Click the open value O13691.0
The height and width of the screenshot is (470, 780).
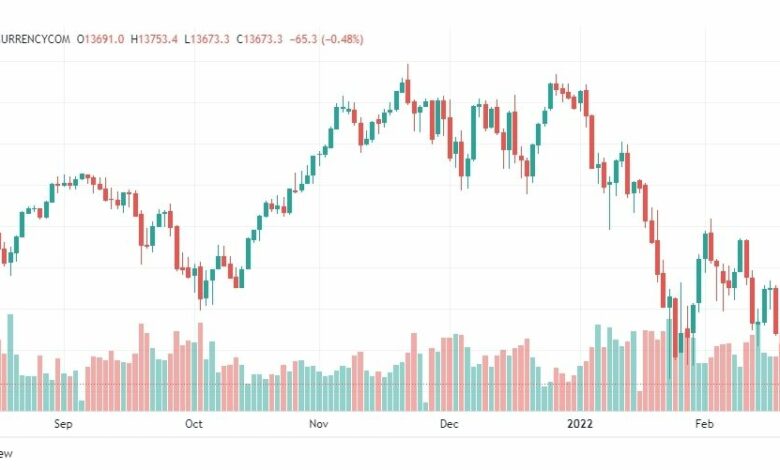pyautogui.click(x=100, y=39)
